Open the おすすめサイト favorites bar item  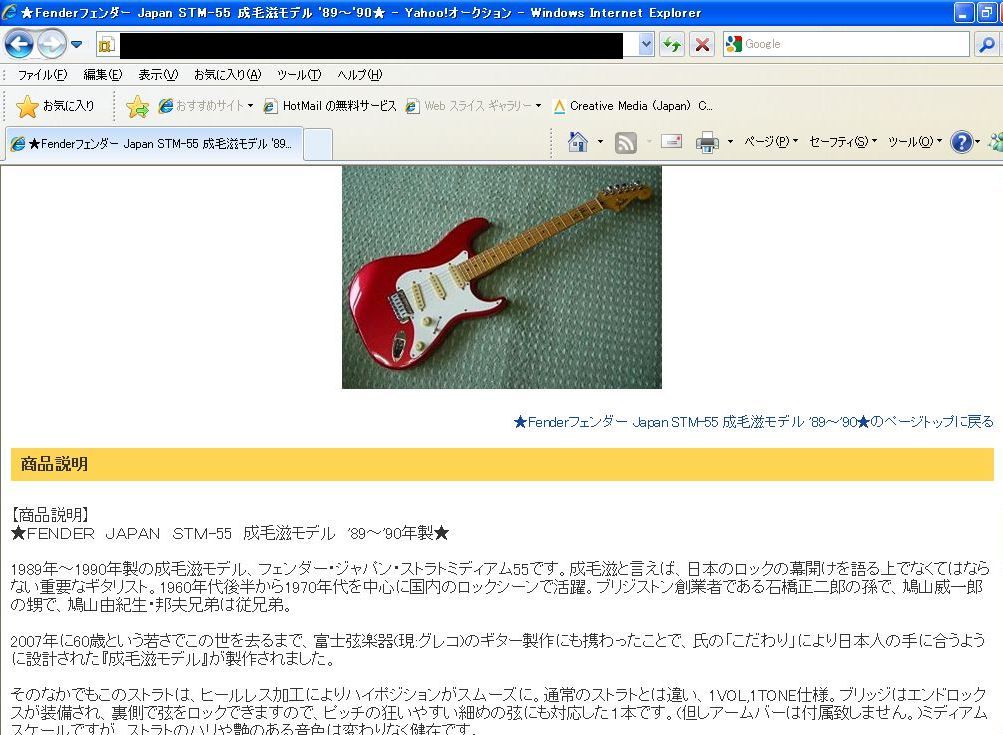[206, 106]
